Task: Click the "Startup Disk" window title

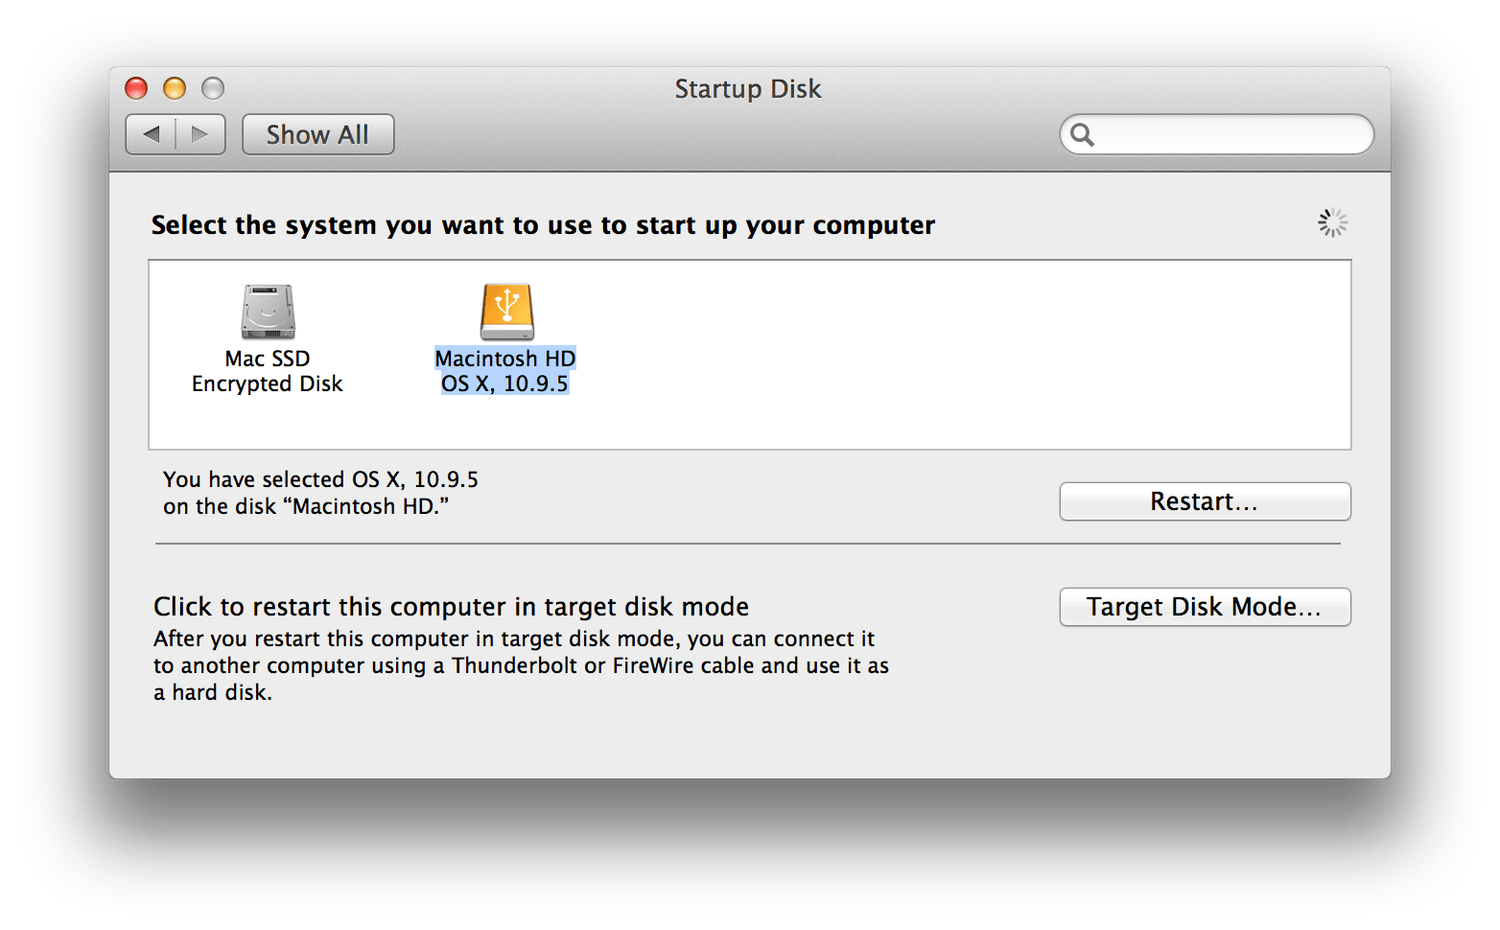Action: point(748,89)
